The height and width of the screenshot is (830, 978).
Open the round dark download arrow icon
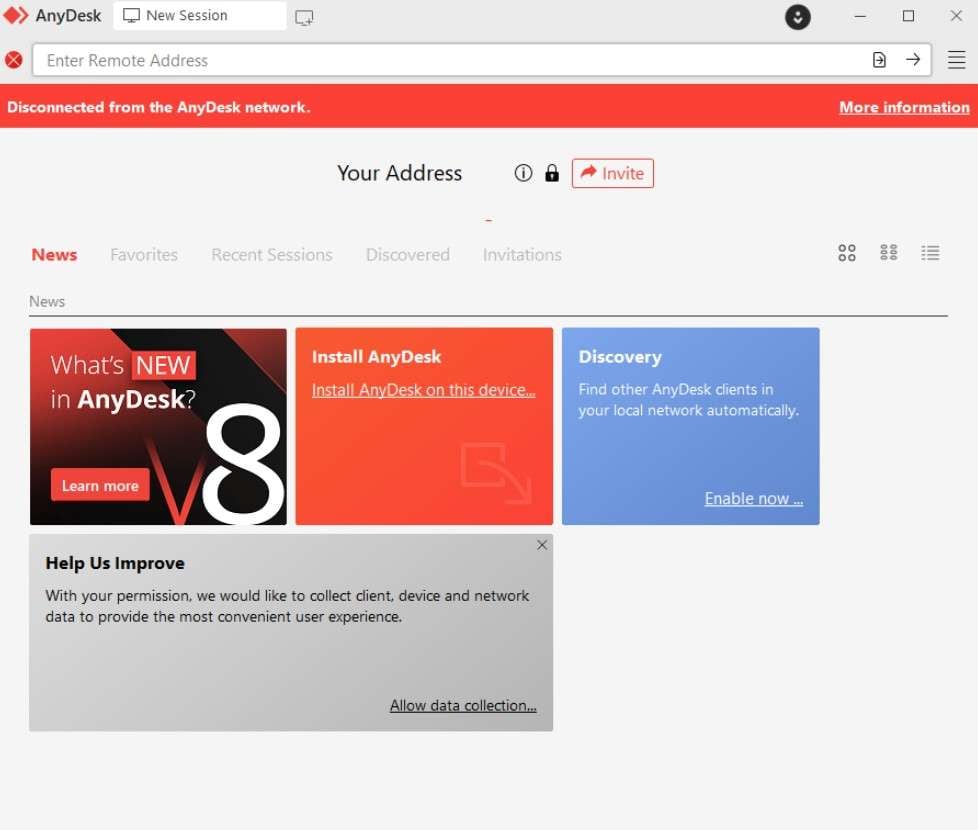point(797,17)
